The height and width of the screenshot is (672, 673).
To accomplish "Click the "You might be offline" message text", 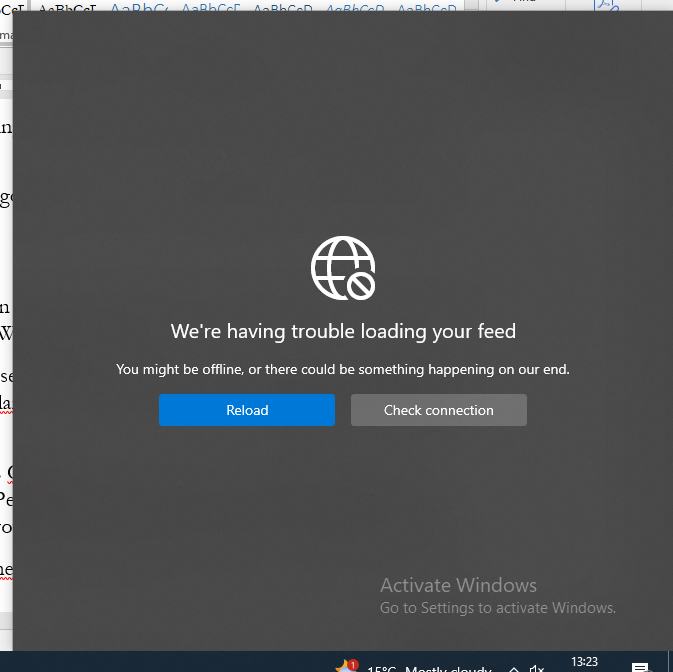I will tap(343, 369).
